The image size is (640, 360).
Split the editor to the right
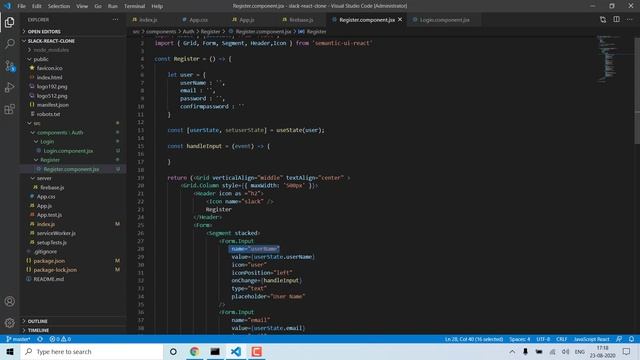pos(616,20)
